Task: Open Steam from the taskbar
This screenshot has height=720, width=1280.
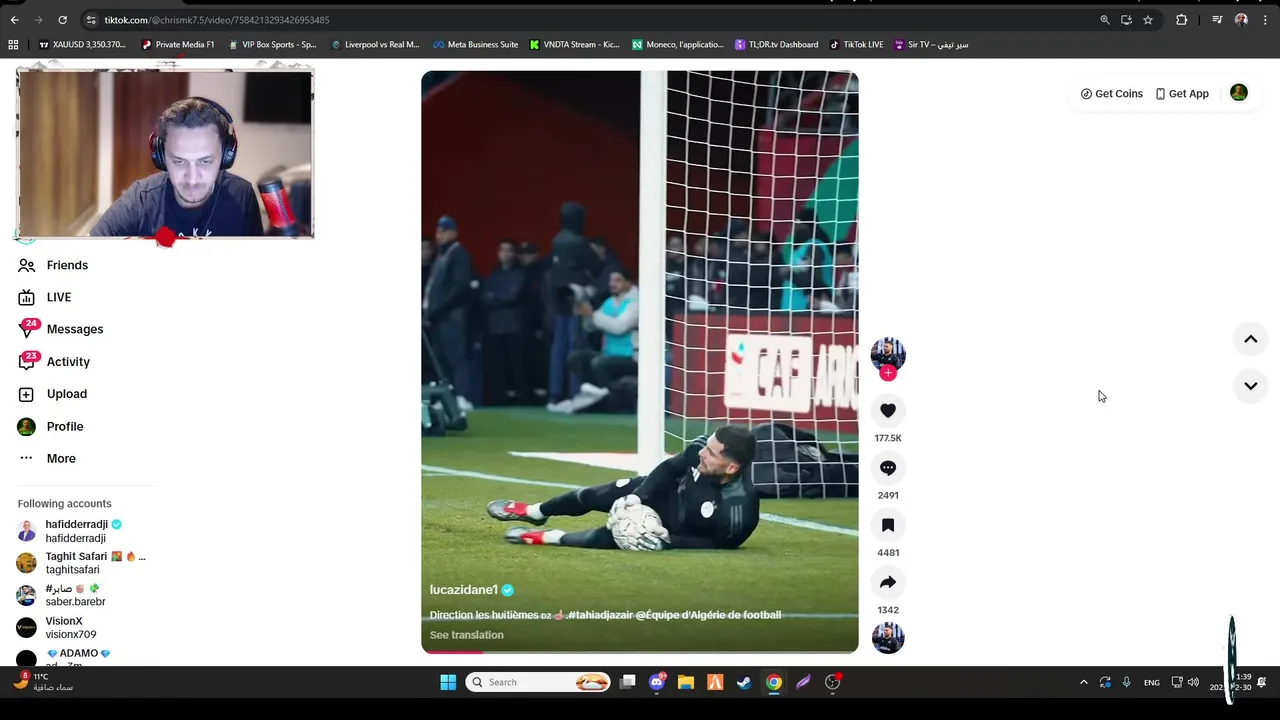Action: pyautogui.click(x=744, y=682)
